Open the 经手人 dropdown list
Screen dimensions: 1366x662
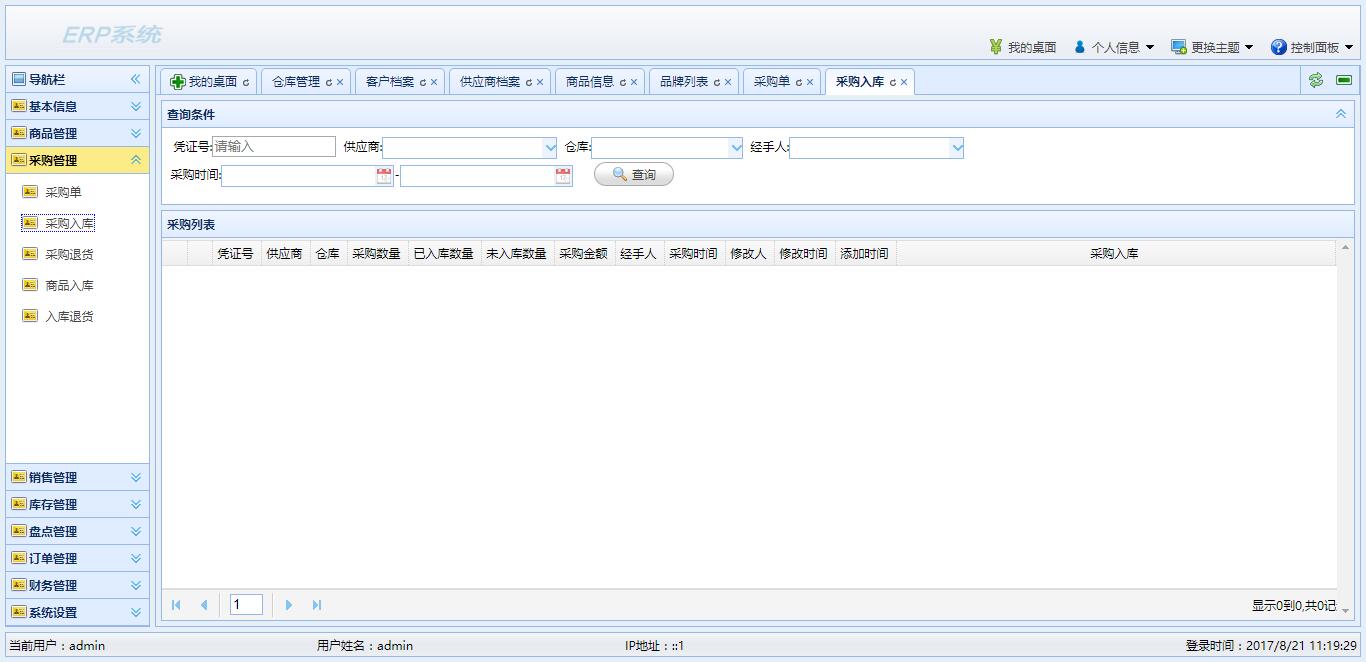click(957, 148)
